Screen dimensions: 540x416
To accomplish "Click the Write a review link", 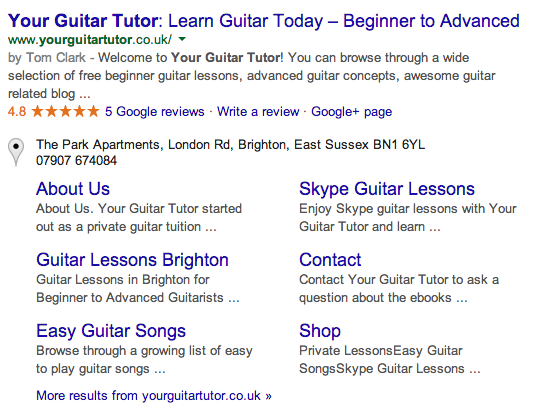I will (258, 112).
